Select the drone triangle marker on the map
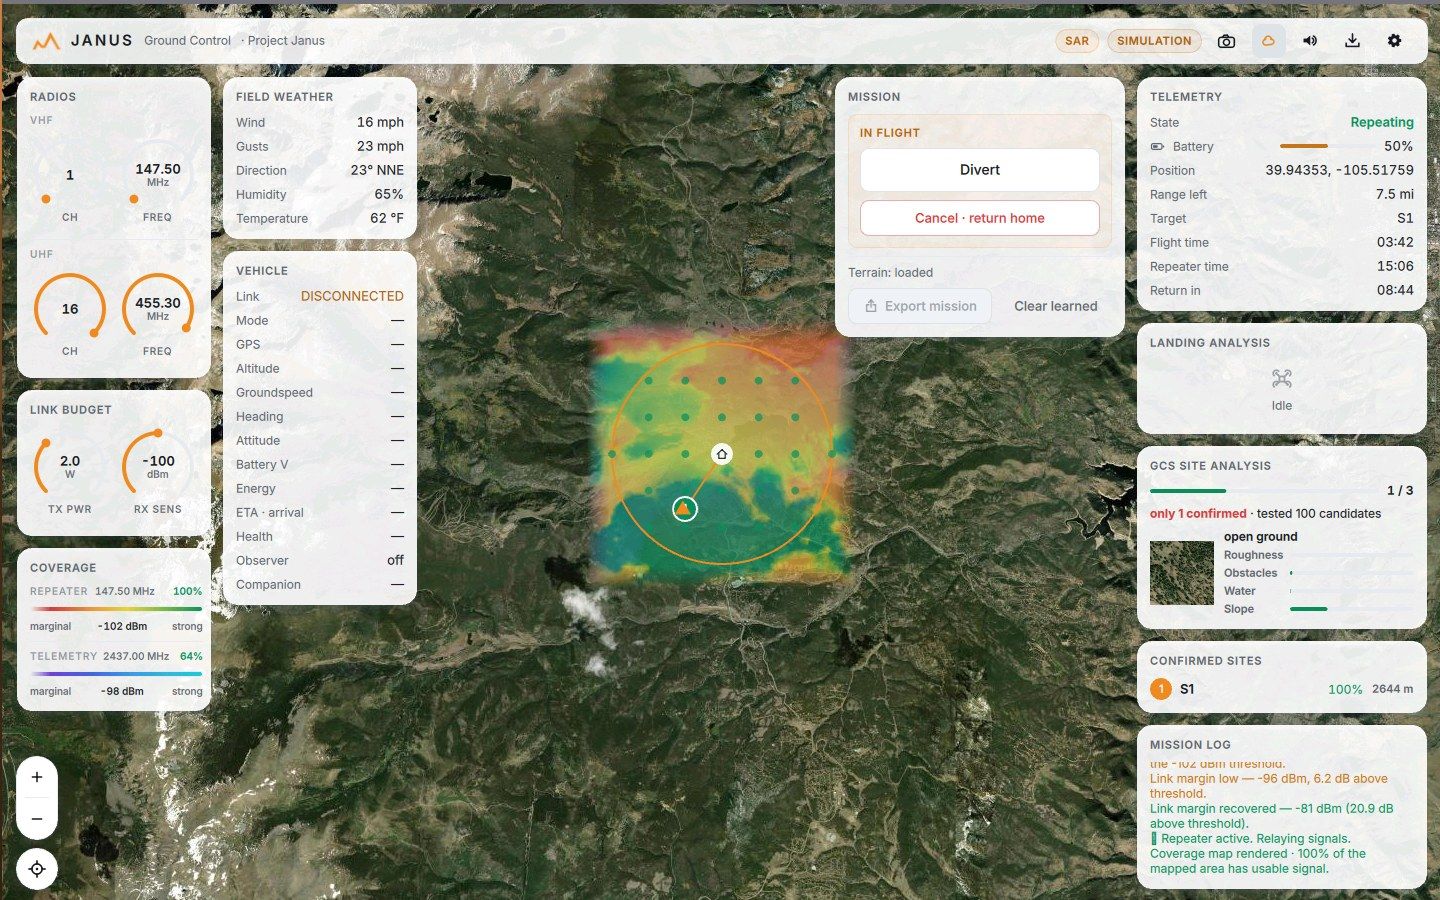1440x900 pixels. tap(684, 509)
